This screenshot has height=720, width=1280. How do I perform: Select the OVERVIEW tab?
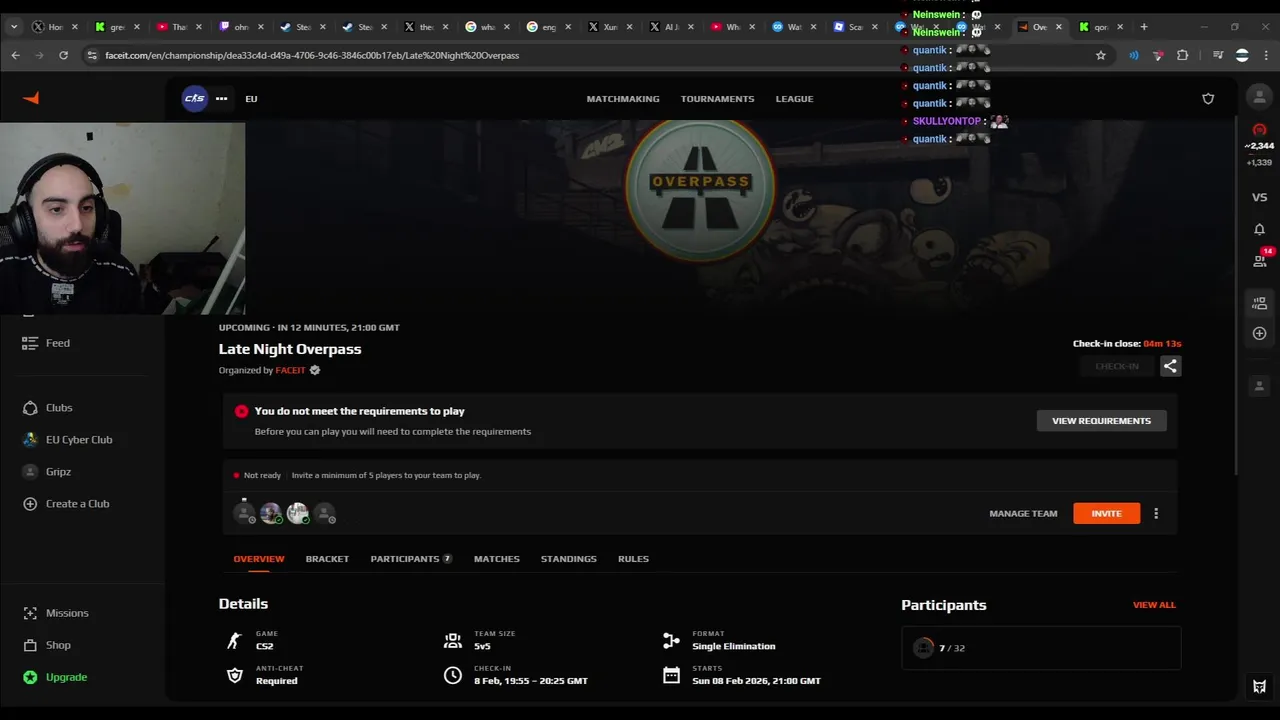click(259, 559)
